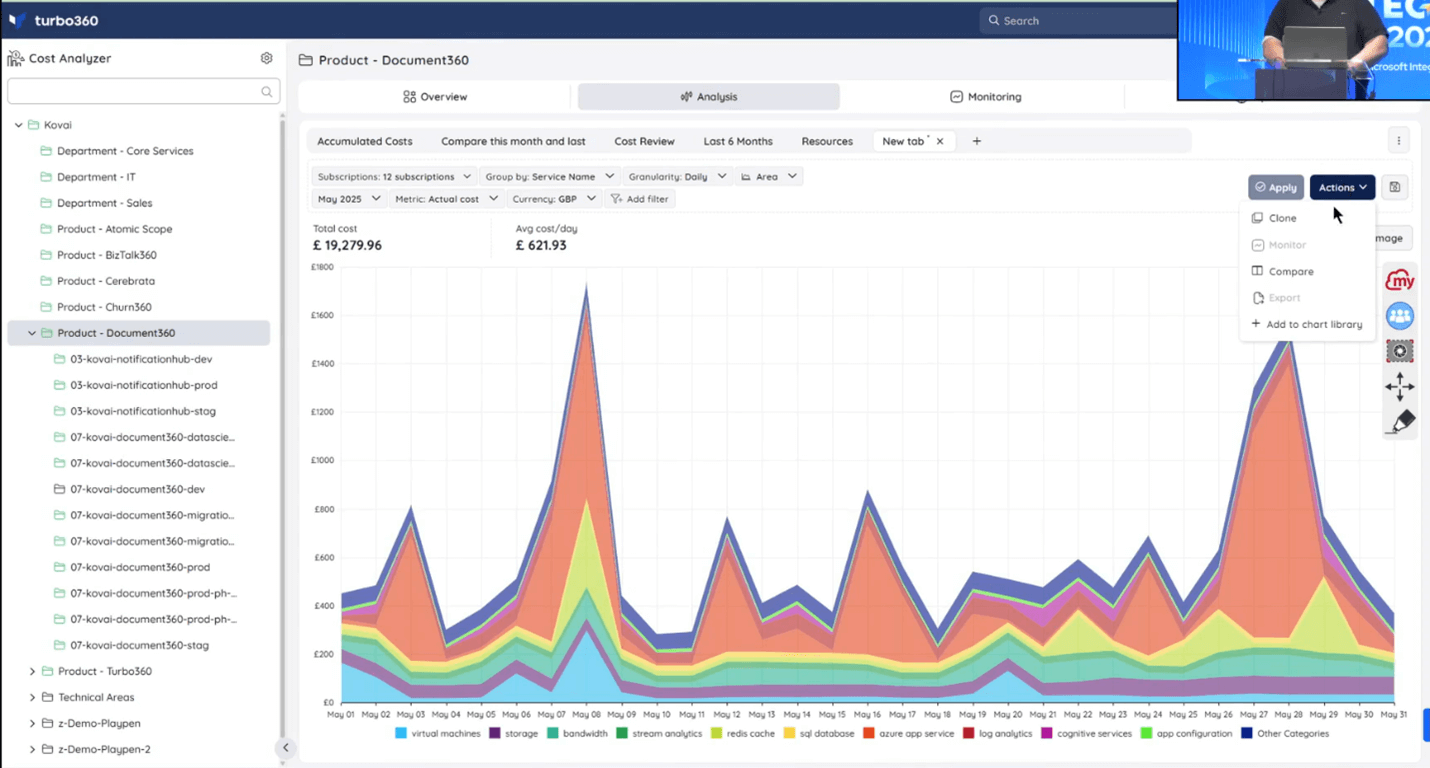Viewport: 1430px width, 768px height.
Task: Click the four-arrow move tool icon
Action: pyautogui.click(x=1399, y=386)
